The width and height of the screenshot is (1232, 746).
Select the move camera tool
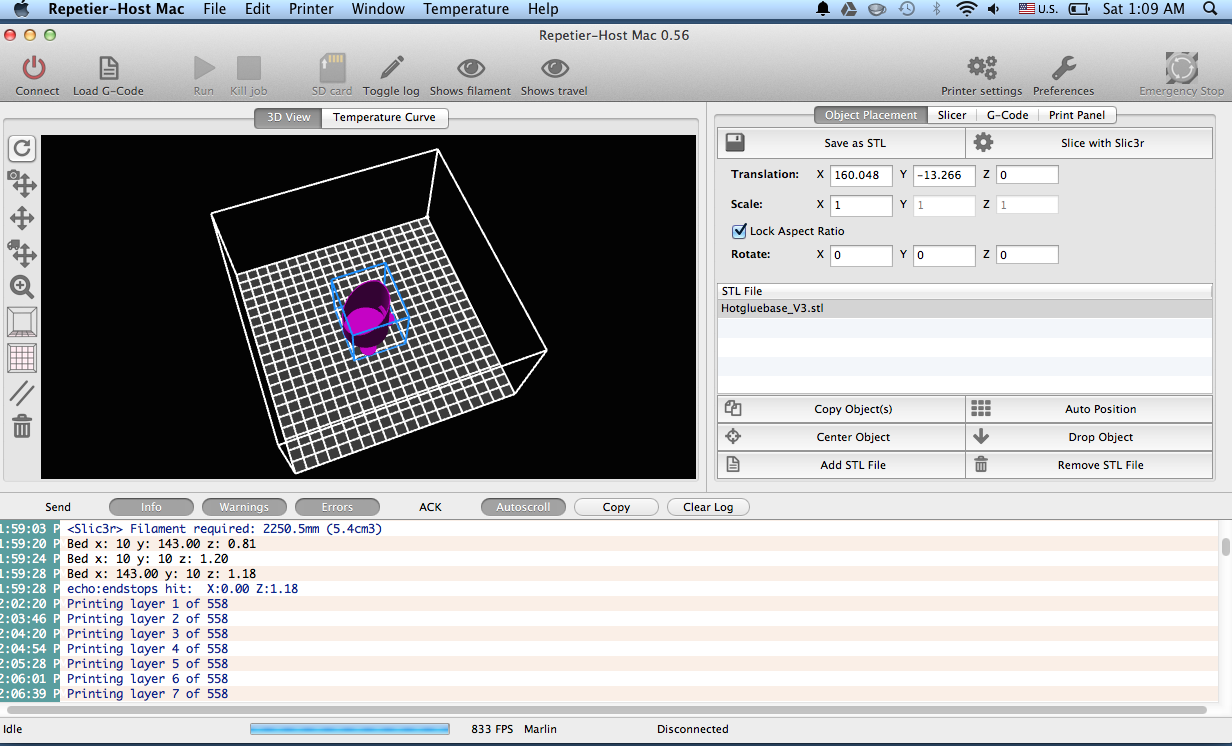click(x=22, y=183)
